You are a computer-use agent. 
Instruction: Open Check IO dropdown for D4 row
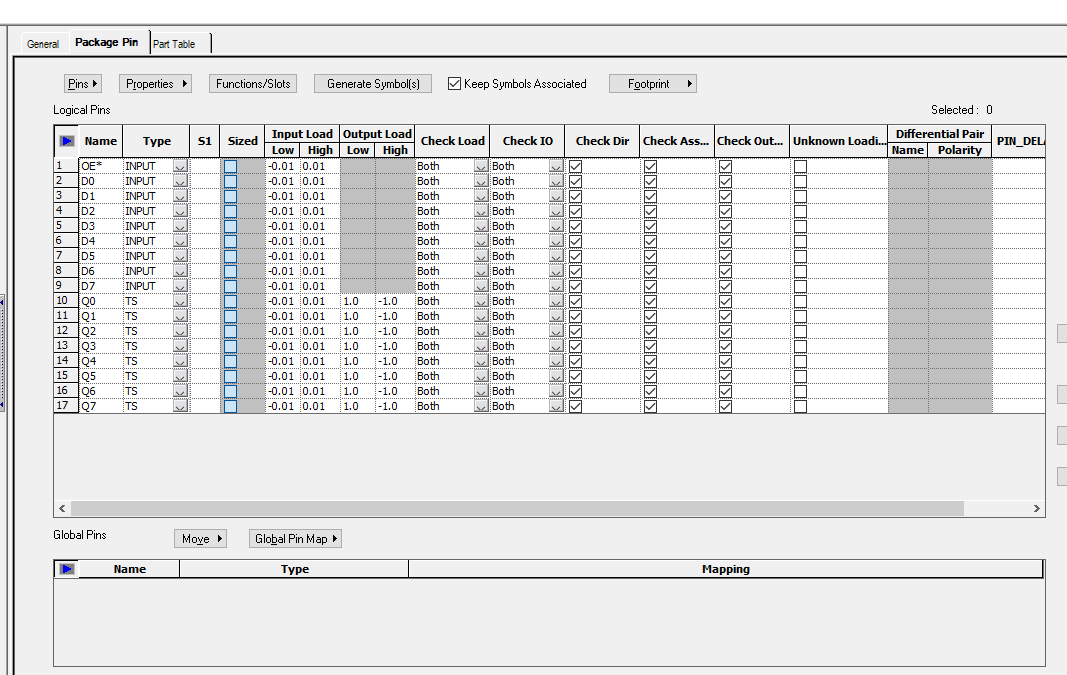(x=556, y=241)
